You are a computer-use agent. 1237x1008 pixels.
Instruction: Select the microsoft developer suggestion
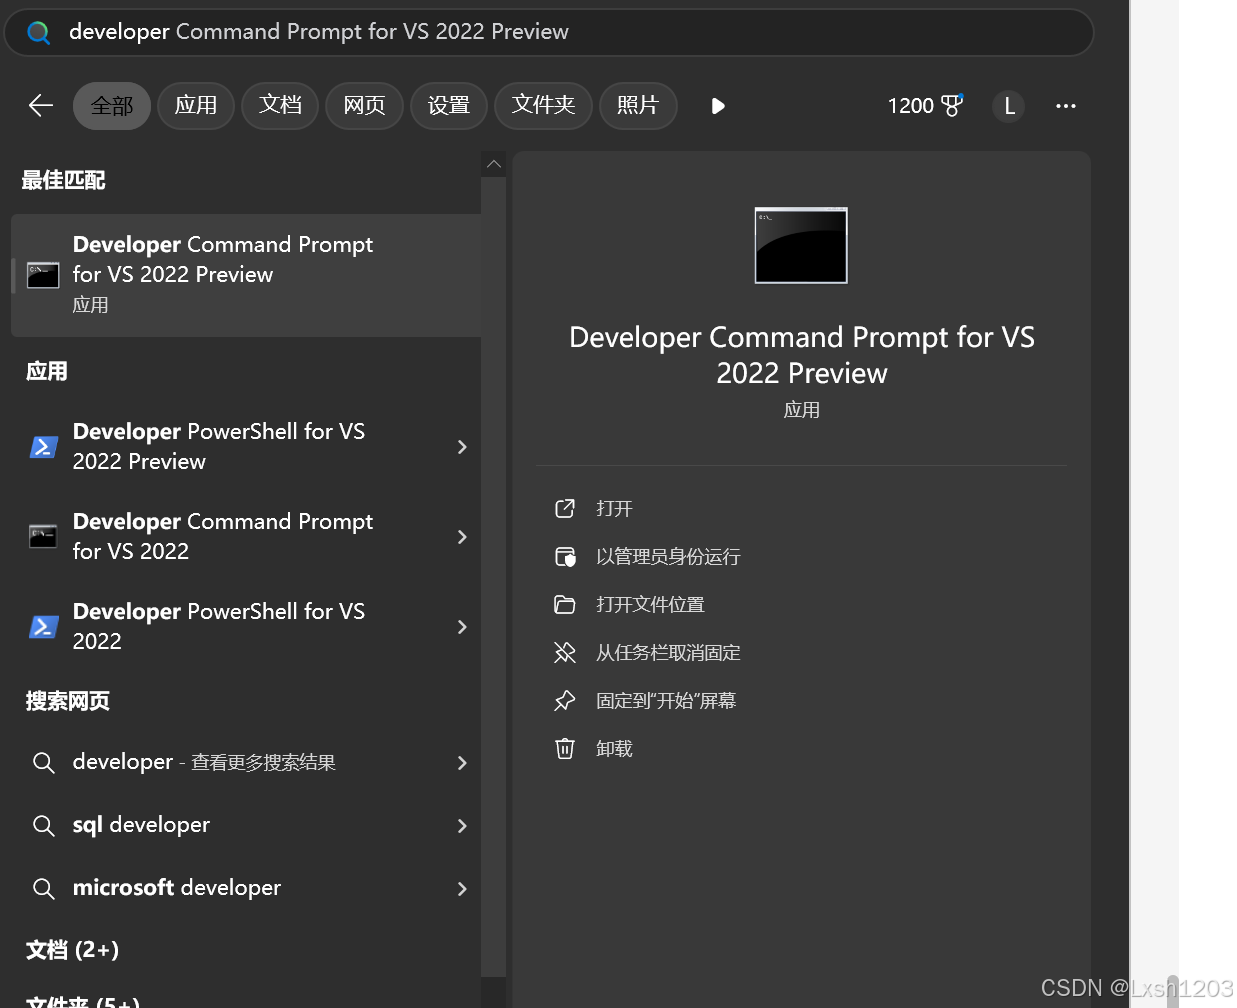click(246, 888)
